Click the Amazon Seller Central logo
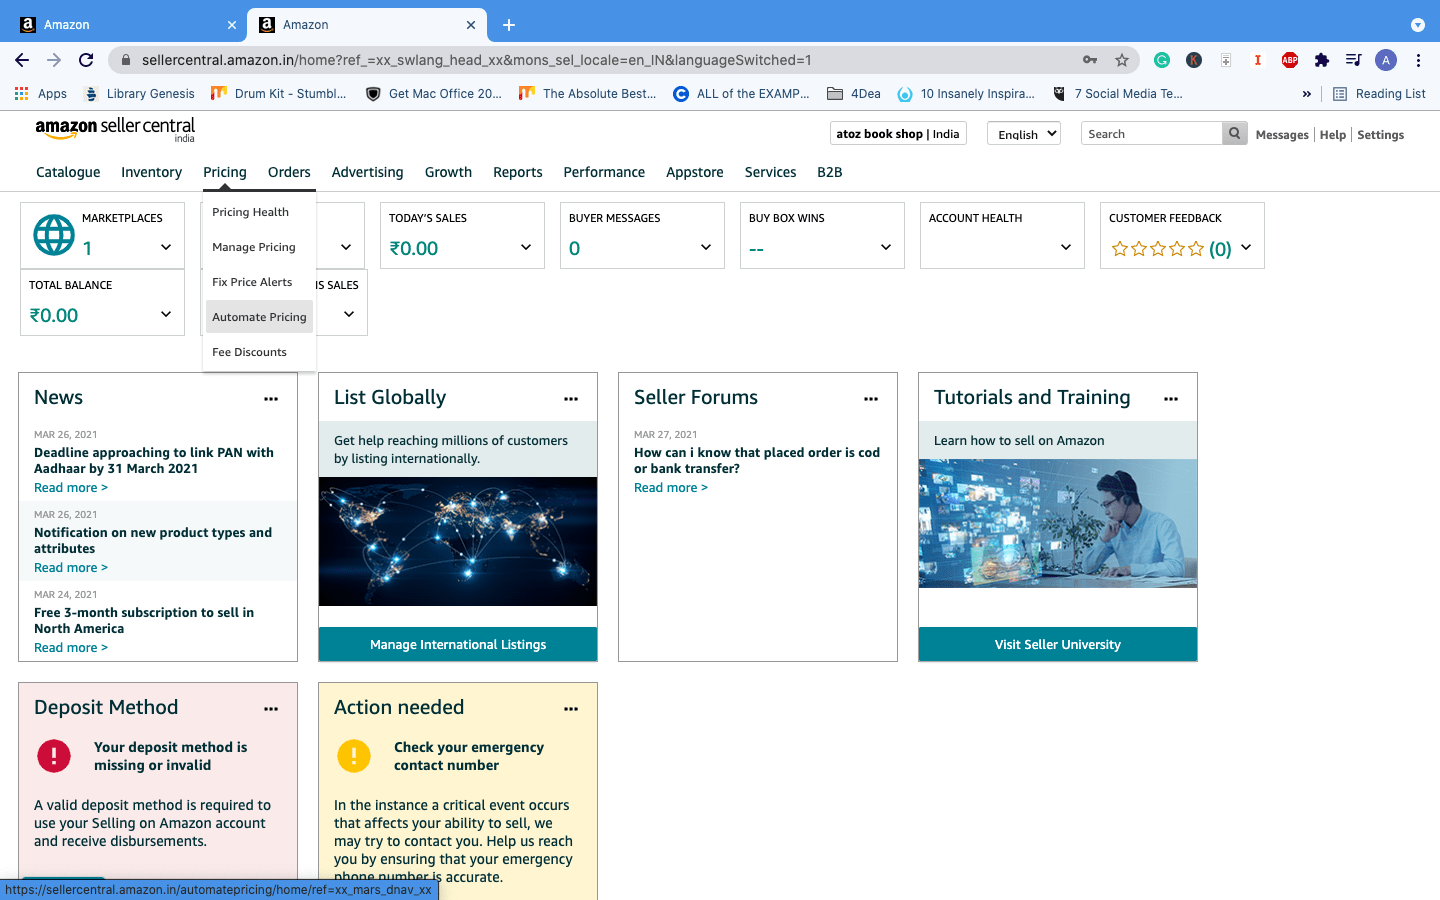The width and height of the screenshot is (1440, 900). (x=115, y=129)
